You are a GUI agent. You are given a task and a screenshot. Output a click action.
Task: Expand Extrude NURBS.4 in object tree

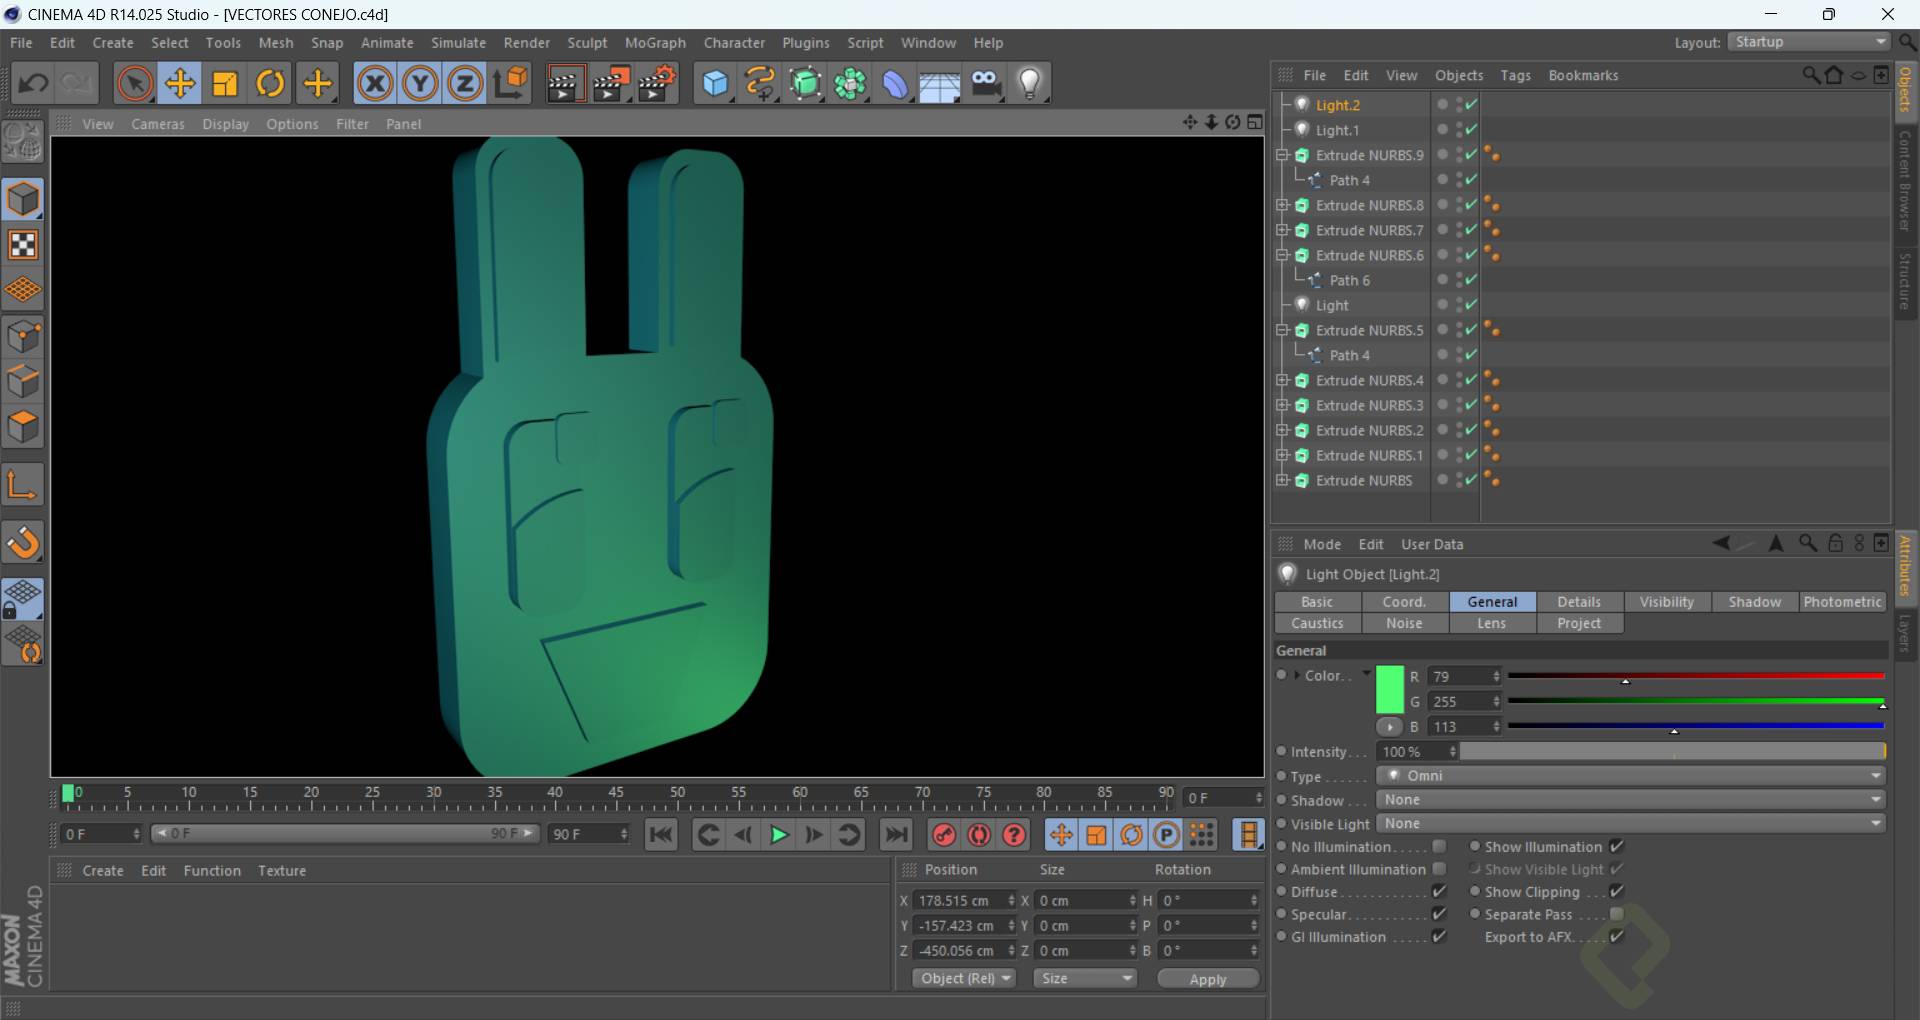1282,380
